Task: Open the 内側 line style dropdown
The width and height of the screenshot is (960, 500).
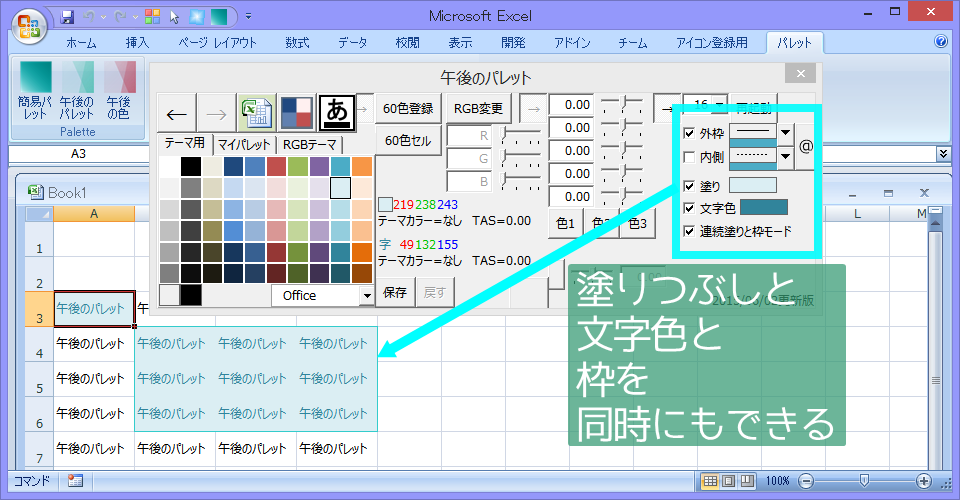Action: (785, 157)
